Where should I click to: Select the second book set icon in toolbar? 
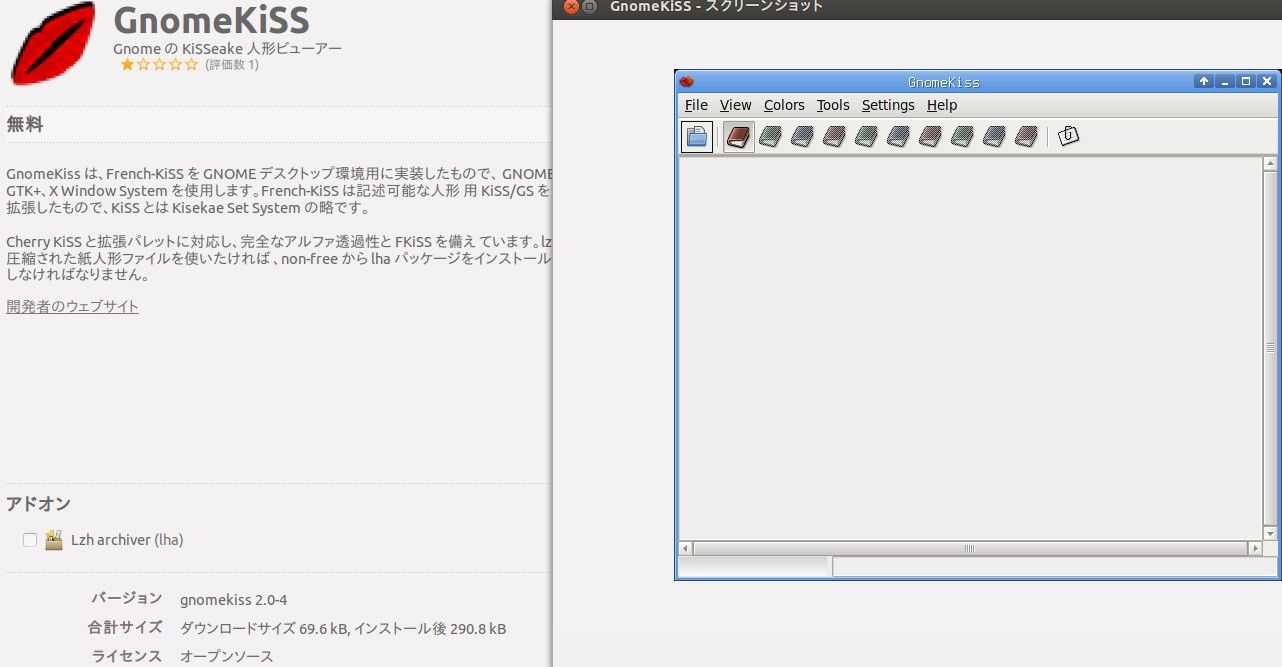[x=770, y=136]
